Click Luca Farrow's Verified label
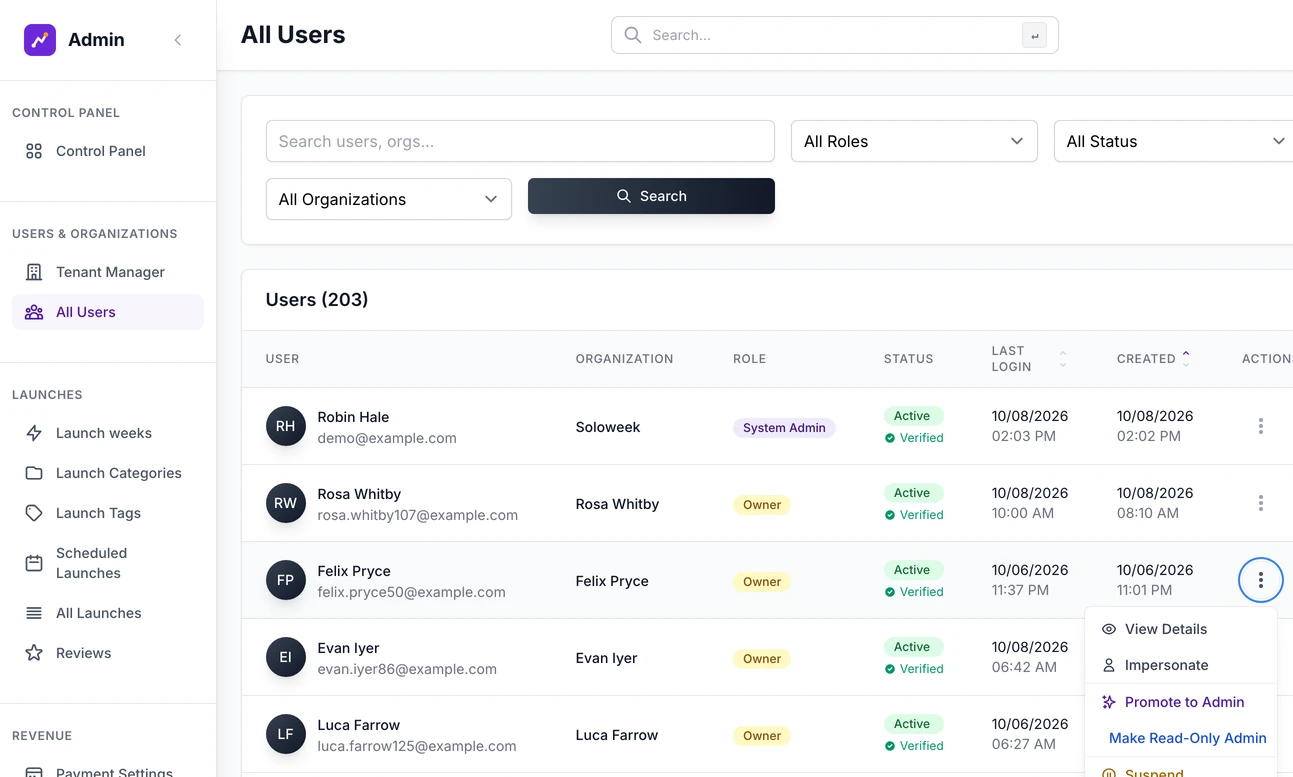 914,746
